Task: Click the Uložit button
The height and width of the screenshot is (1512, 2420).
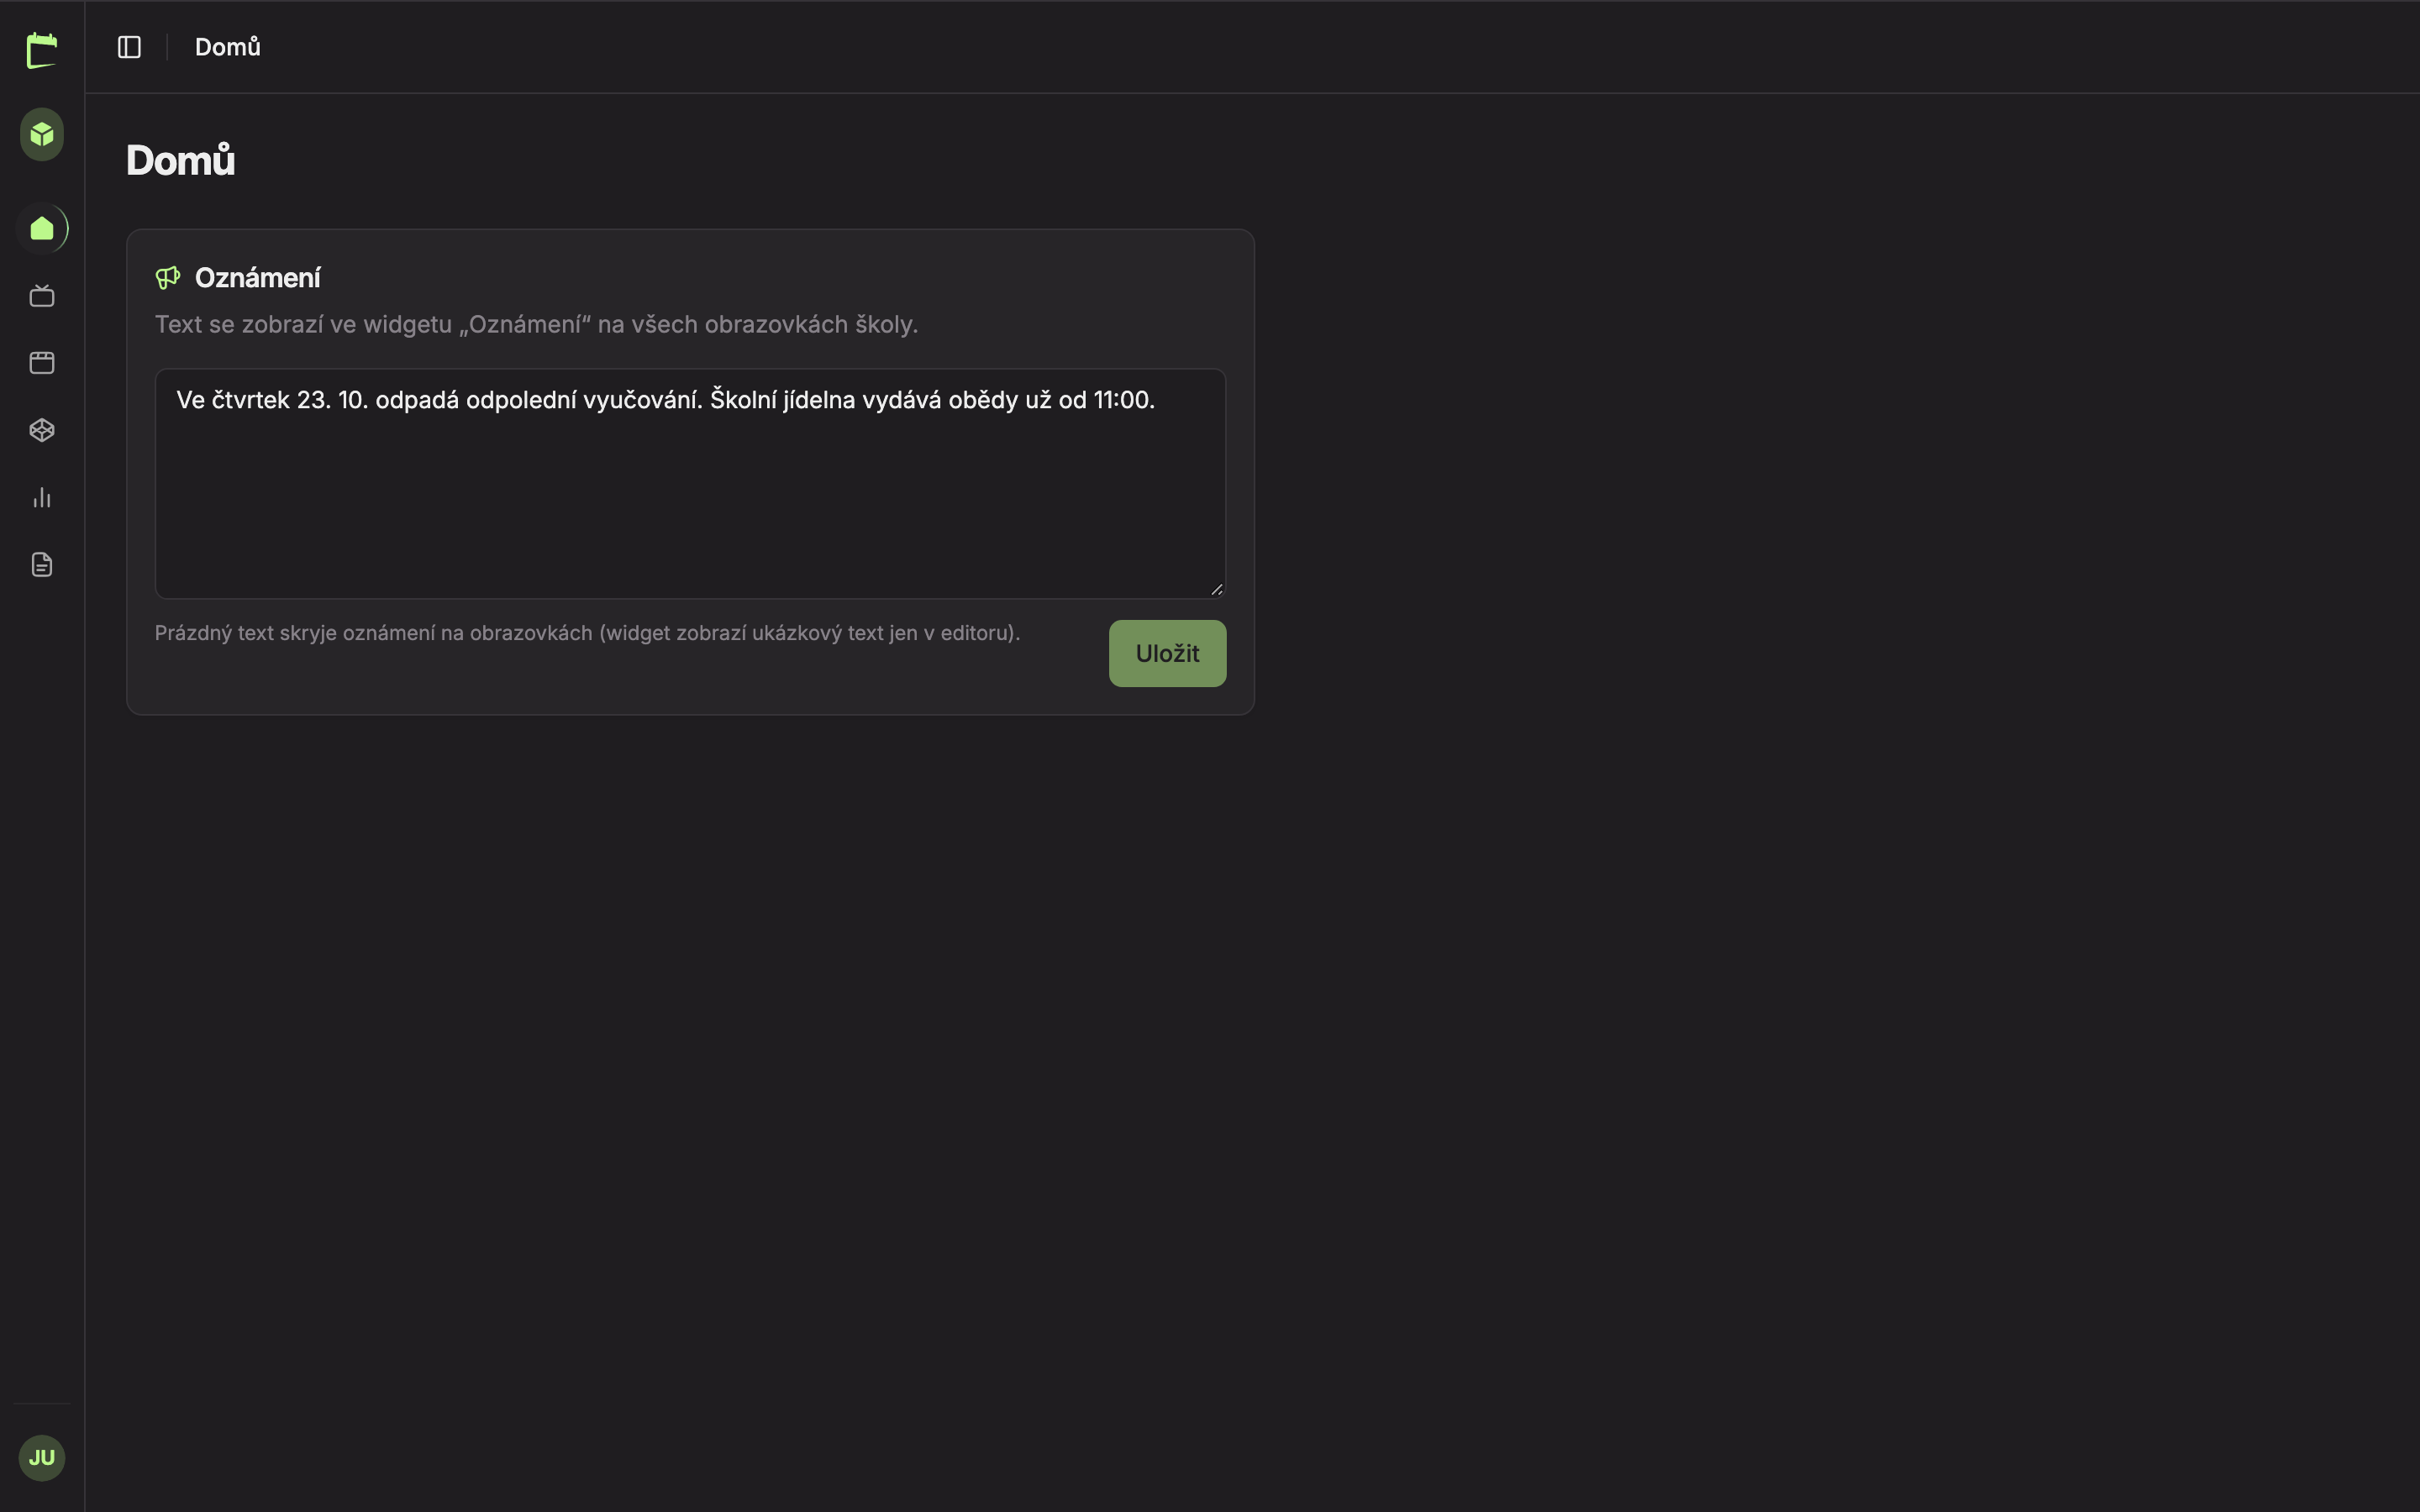Action: click(x=1167, y=653)
